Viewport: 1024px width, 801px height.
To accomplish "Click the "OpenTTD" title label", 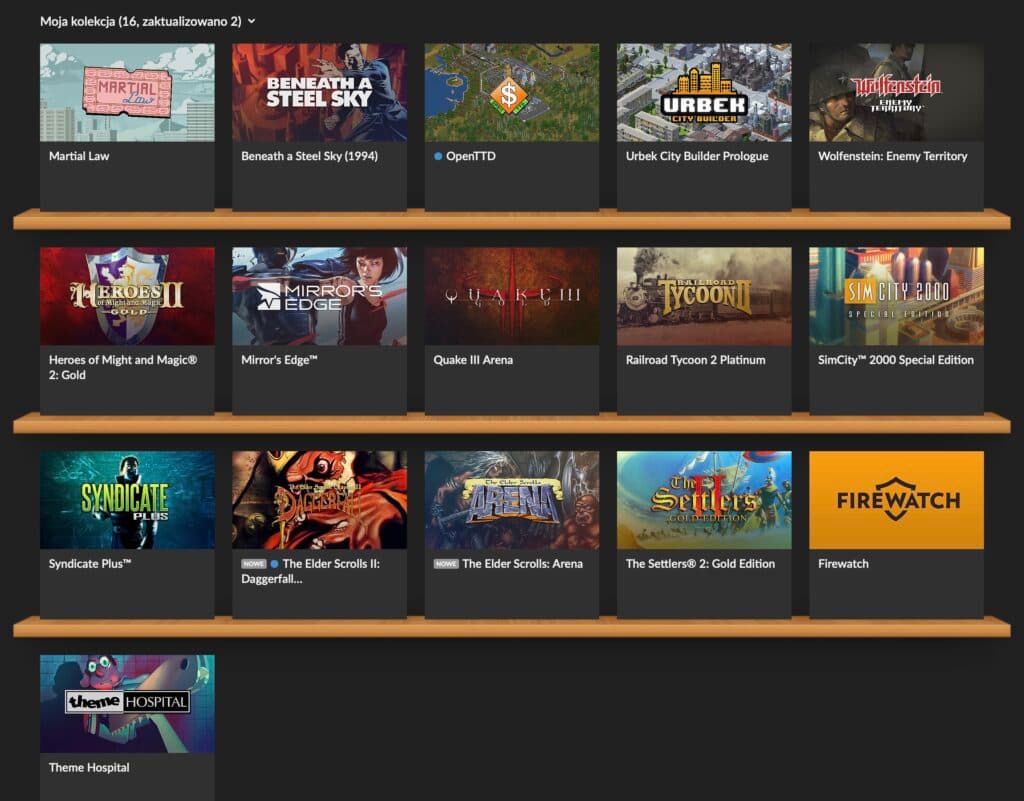I will coord(471,156).
